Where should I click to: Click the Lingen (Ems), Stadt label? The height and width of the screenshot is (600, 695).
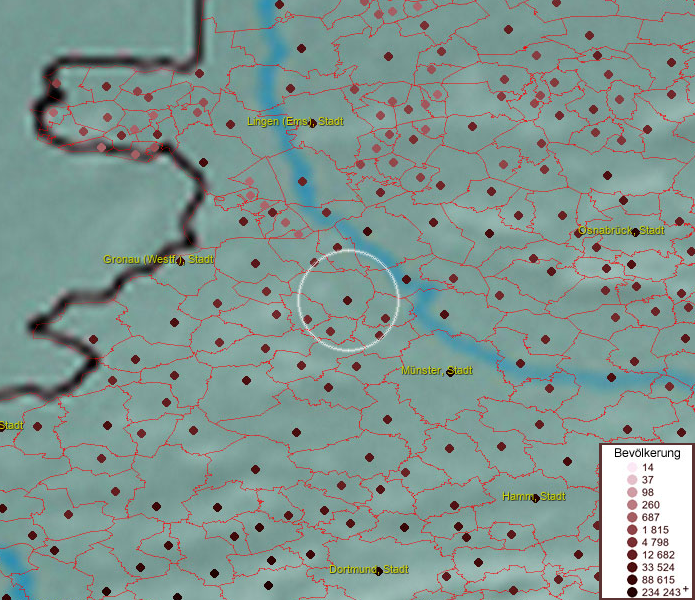(295, 121)
